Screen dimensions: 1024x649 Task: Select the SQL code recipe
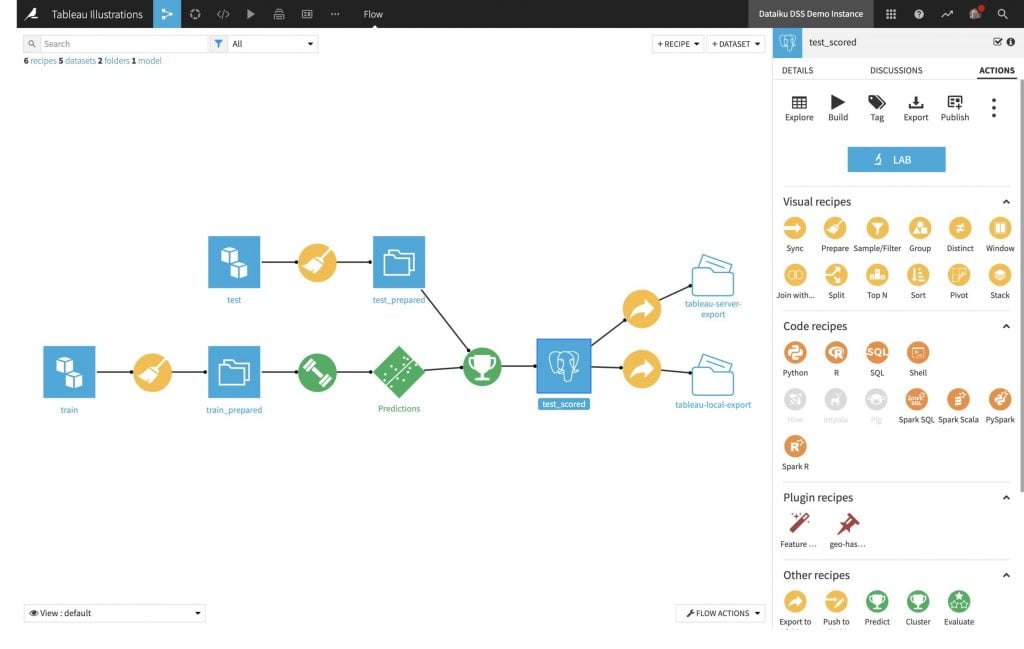877,353
